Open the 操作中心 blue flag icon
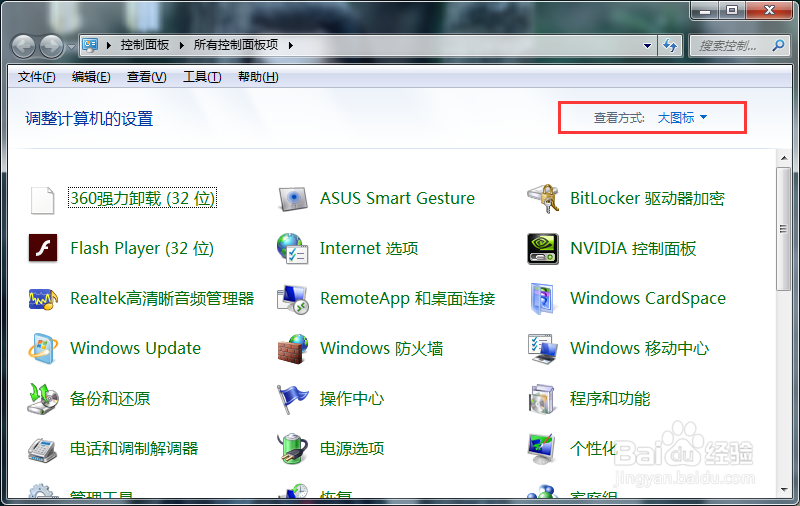 coord(292,399)
